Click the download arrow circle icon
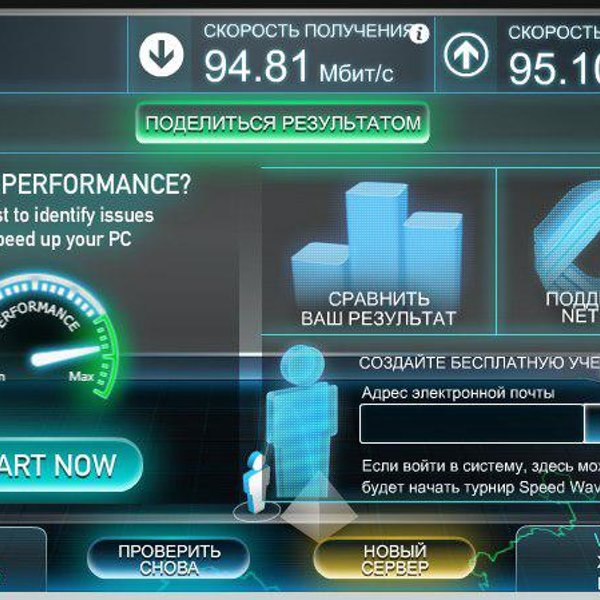The width and height of the screenshot is (600, 600). point(161,54)
